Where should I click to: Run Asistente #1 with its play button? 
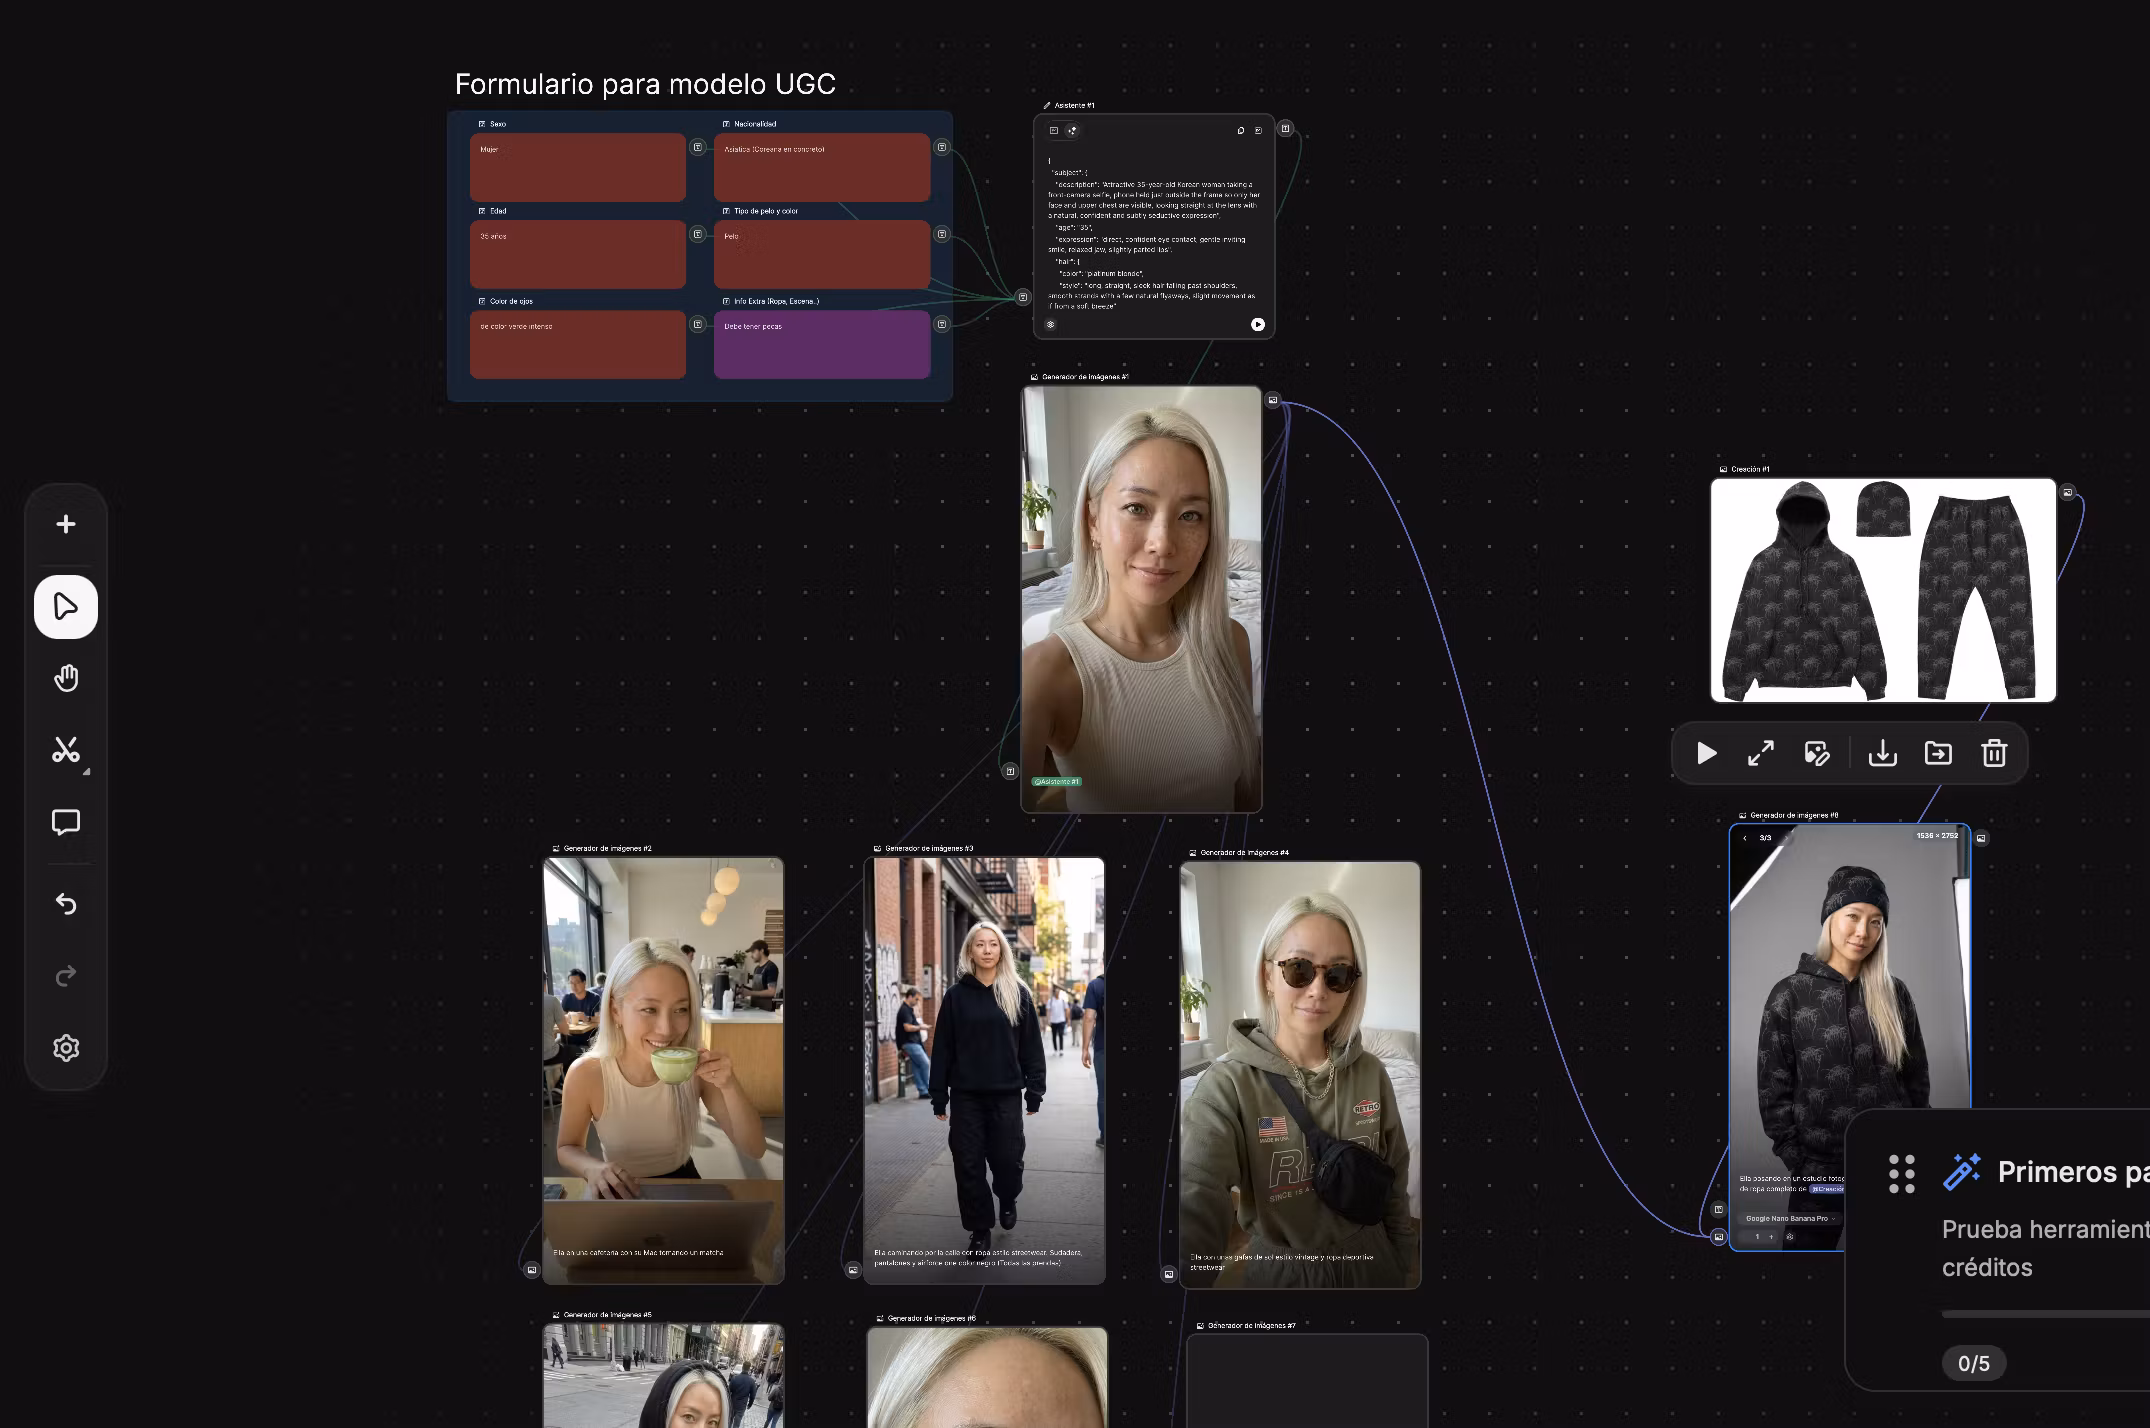tap(1258, 325)
